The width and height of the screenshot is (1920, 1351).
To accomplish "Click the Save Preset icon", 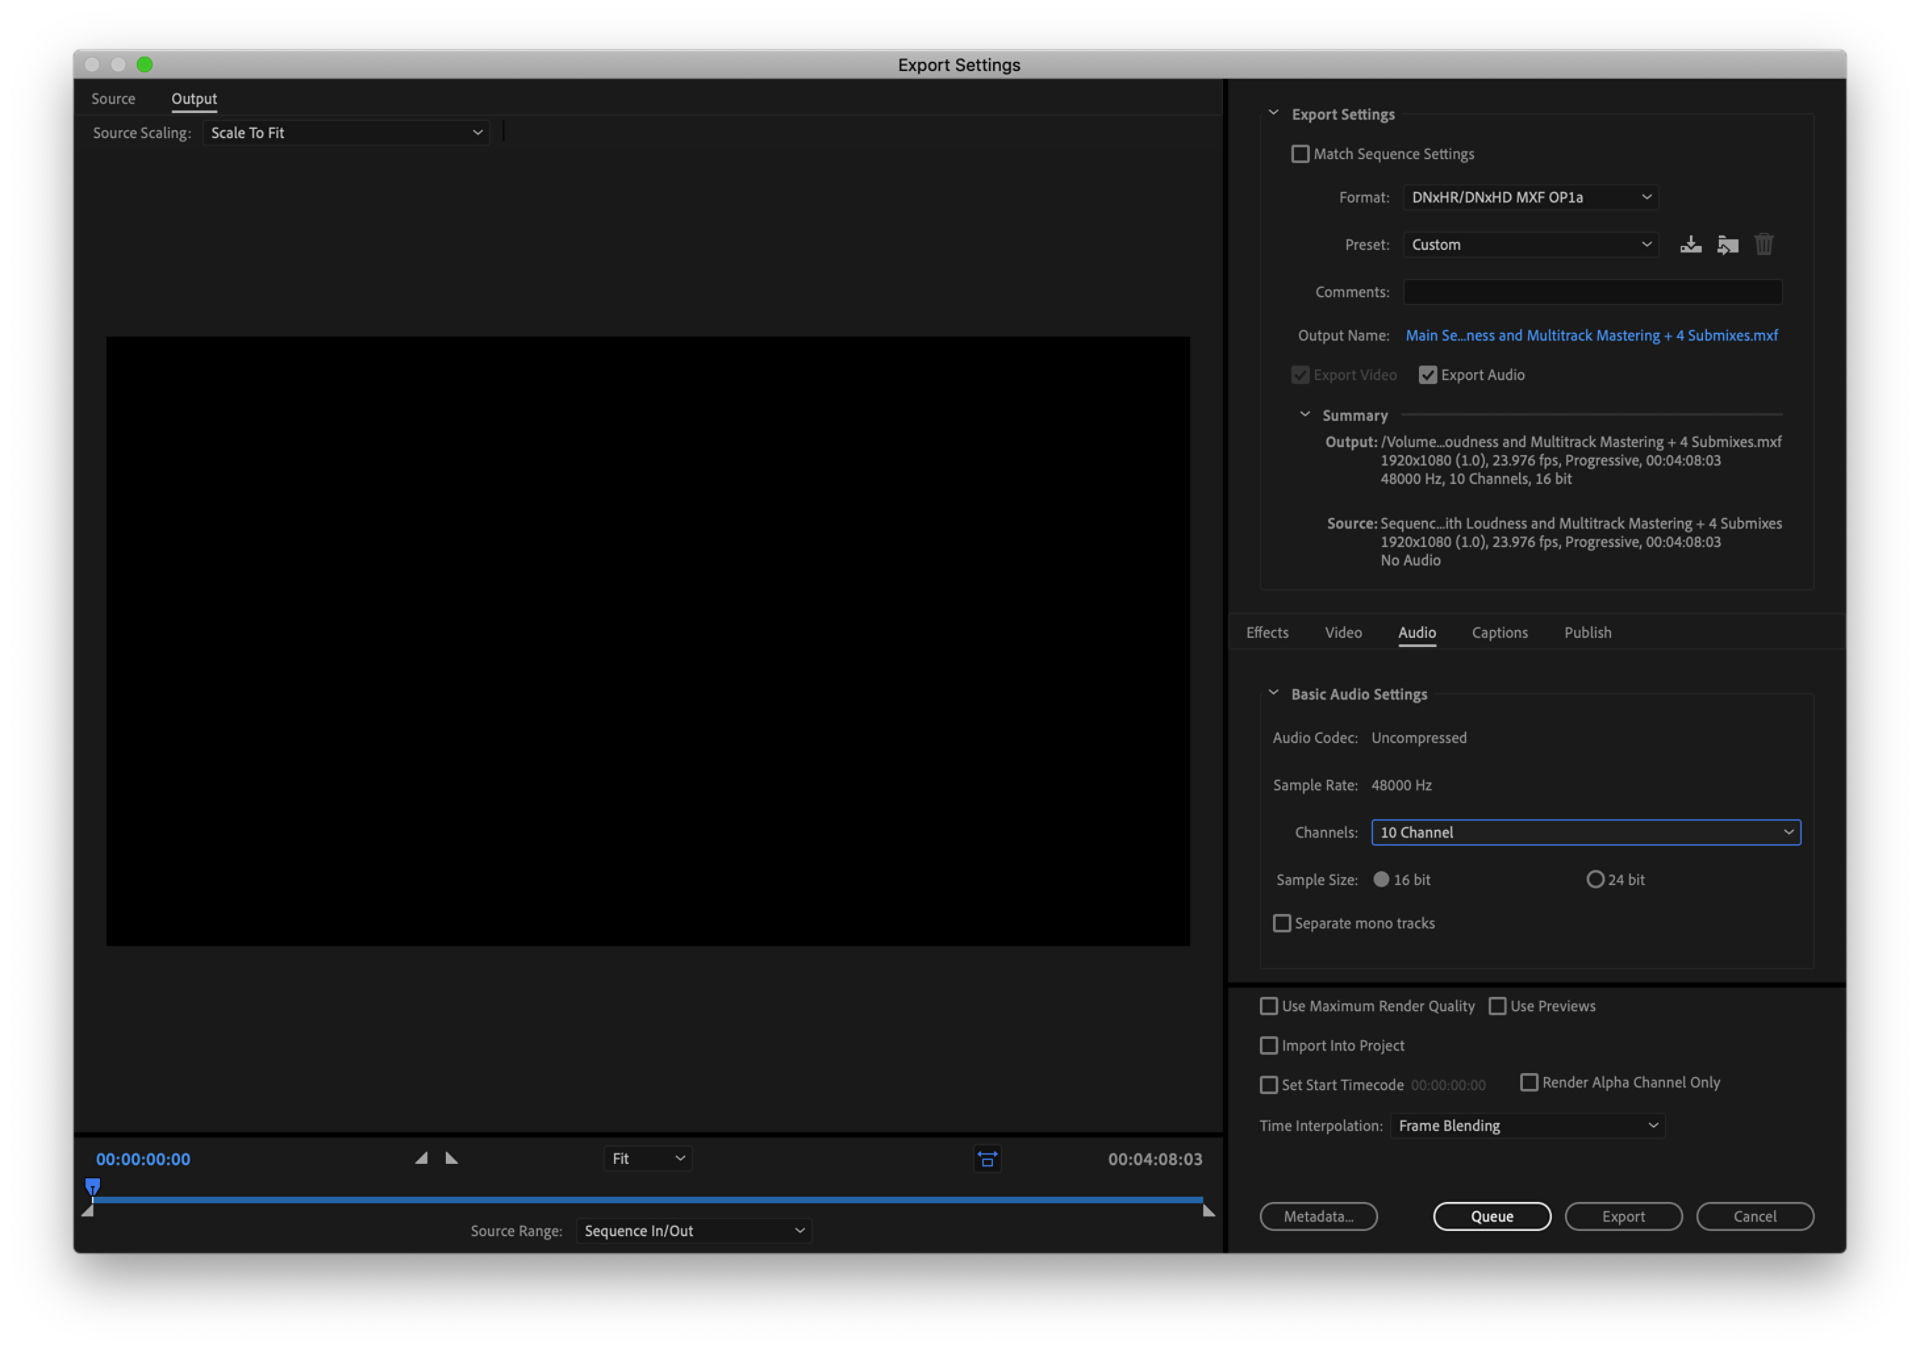I will 1691,244.
